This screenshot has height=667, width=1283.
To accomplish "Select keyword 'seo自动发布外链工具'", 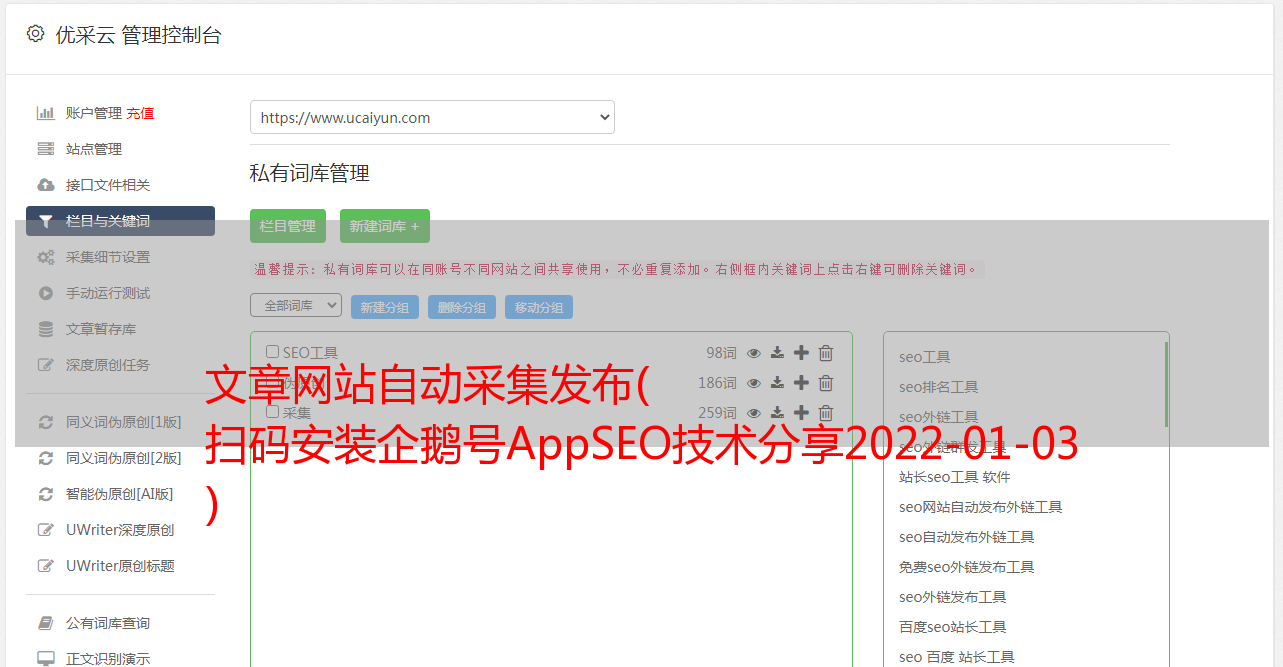I will 966,537.
